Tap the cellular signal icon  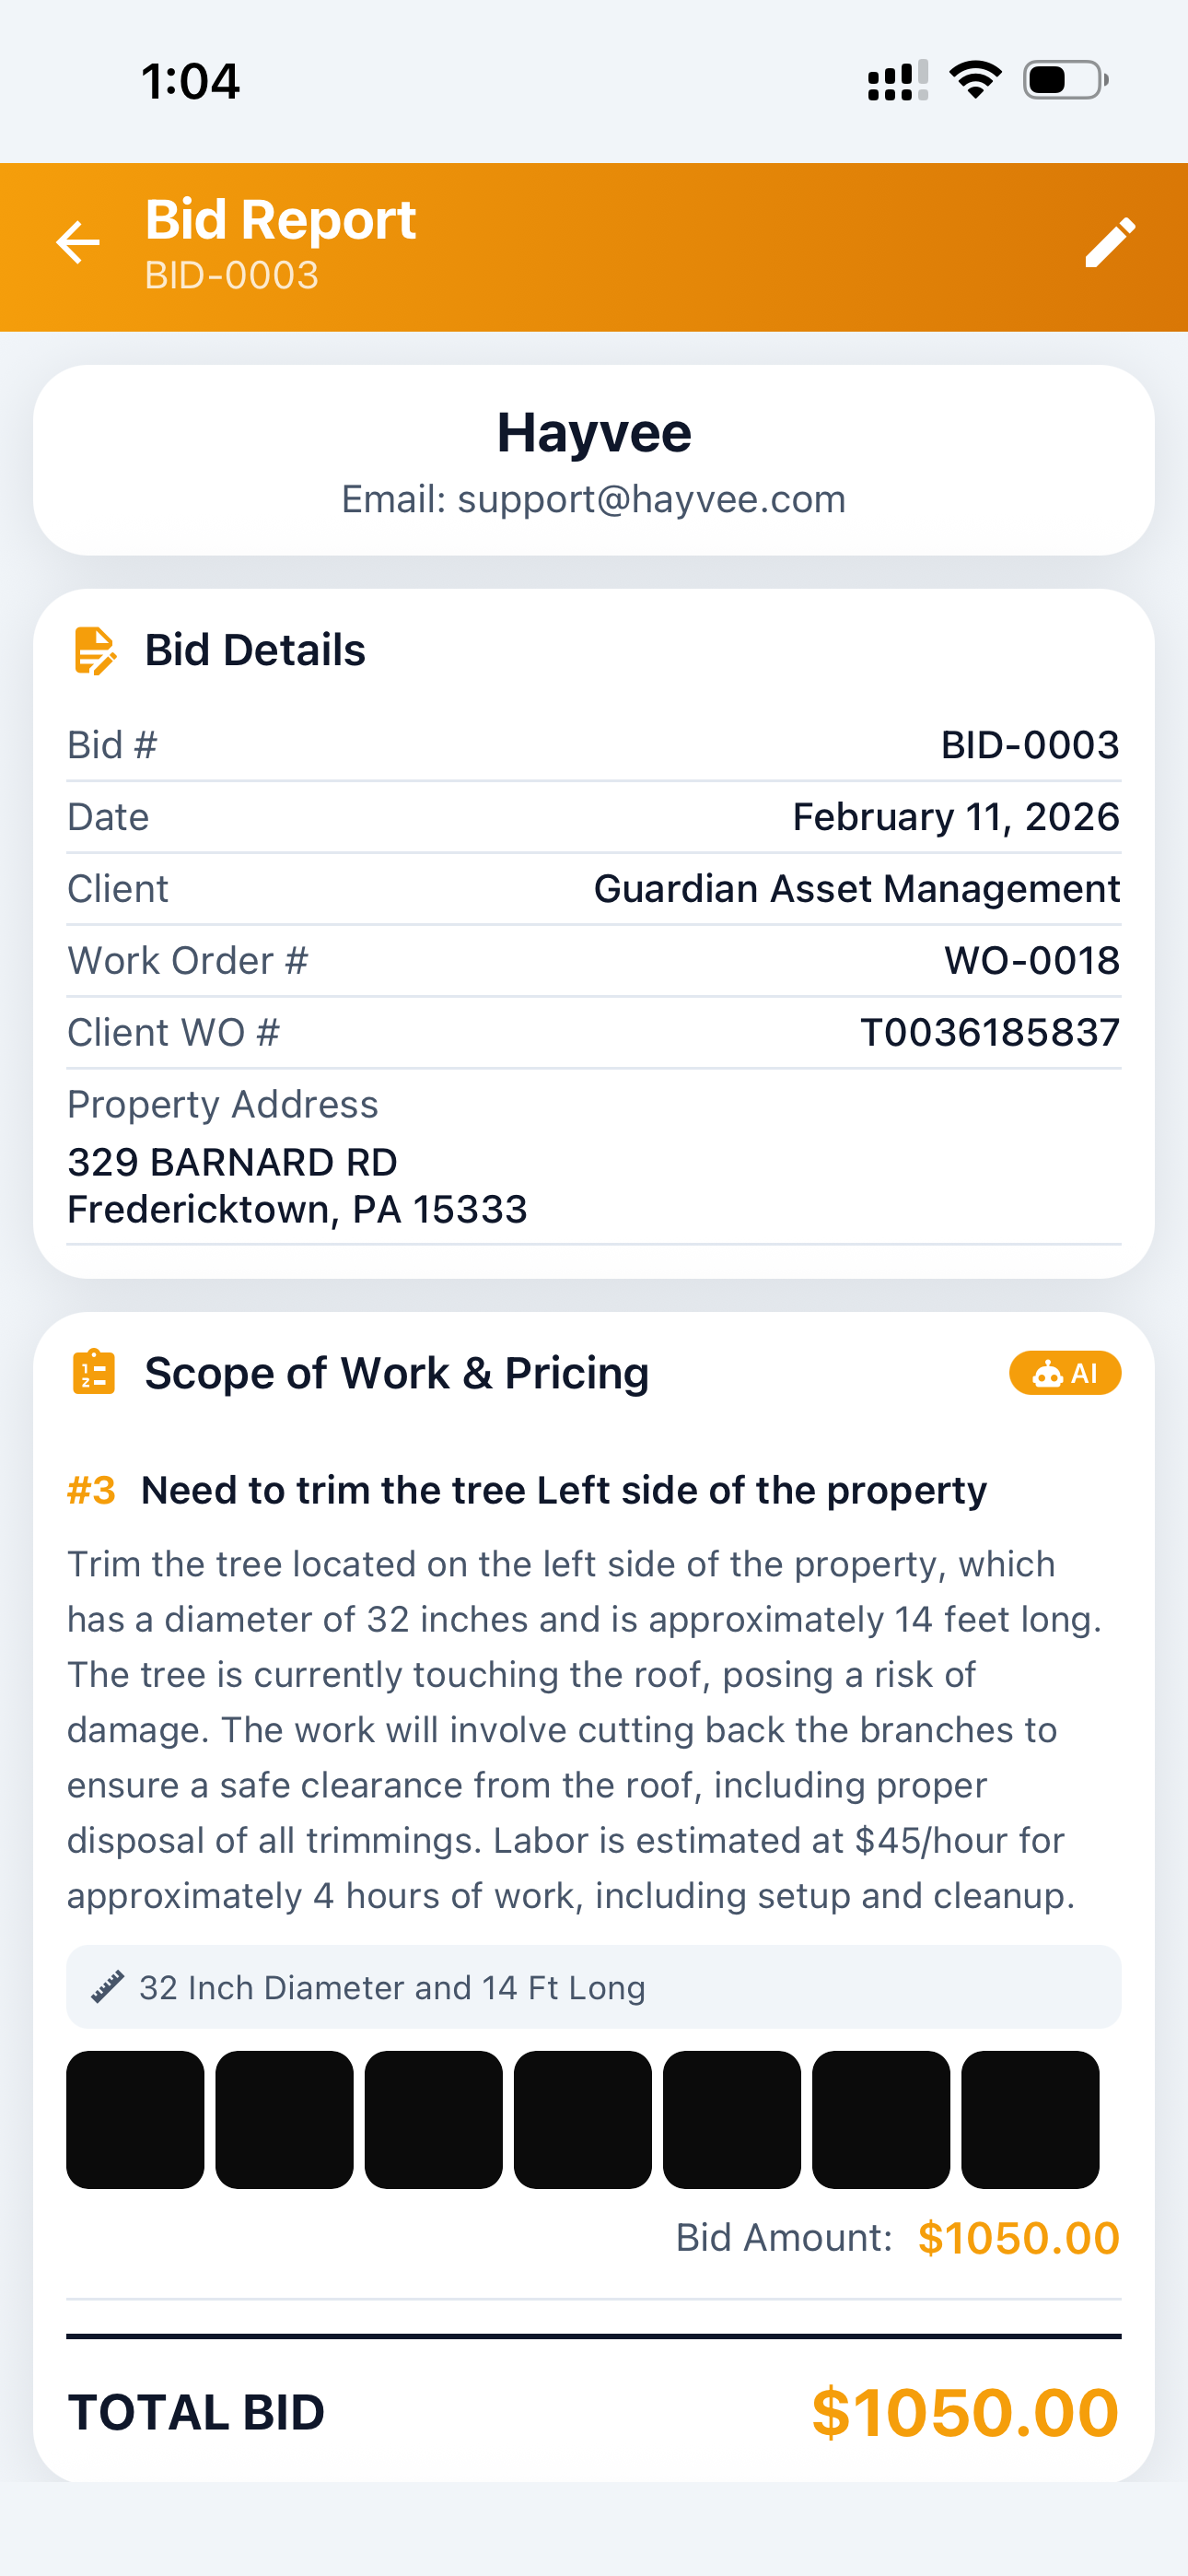[x=897, y=80]
